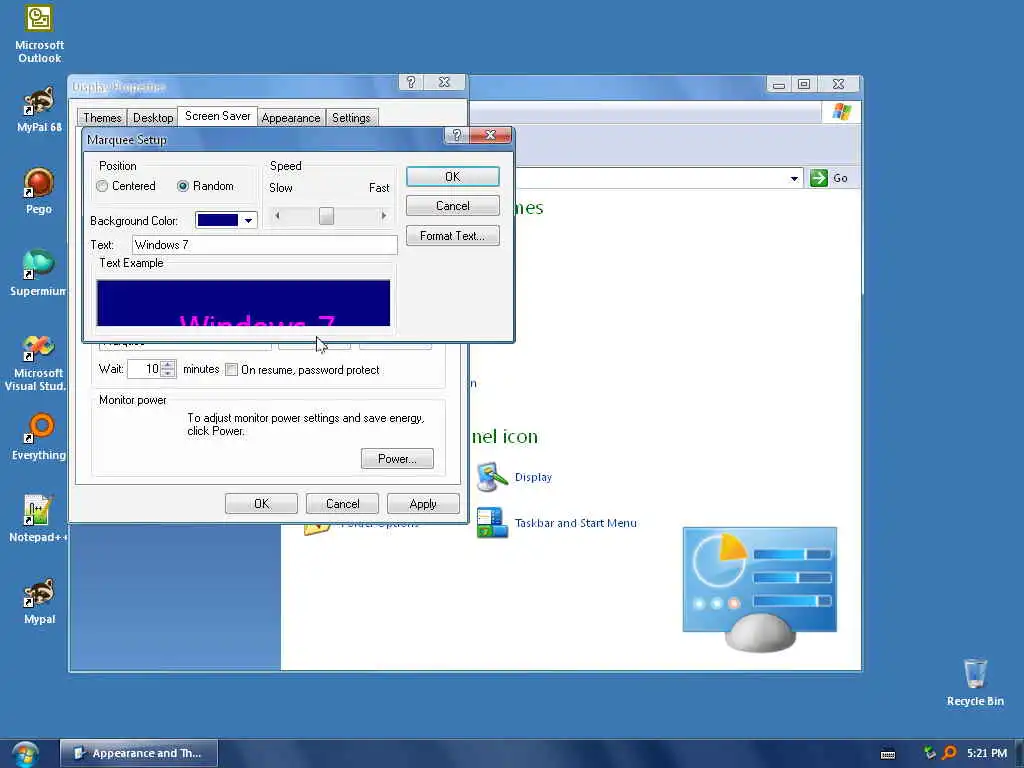The height and width of the screenshot is (768, 1024).
Task: Click the Wait minutes value field
Action: 144,369
